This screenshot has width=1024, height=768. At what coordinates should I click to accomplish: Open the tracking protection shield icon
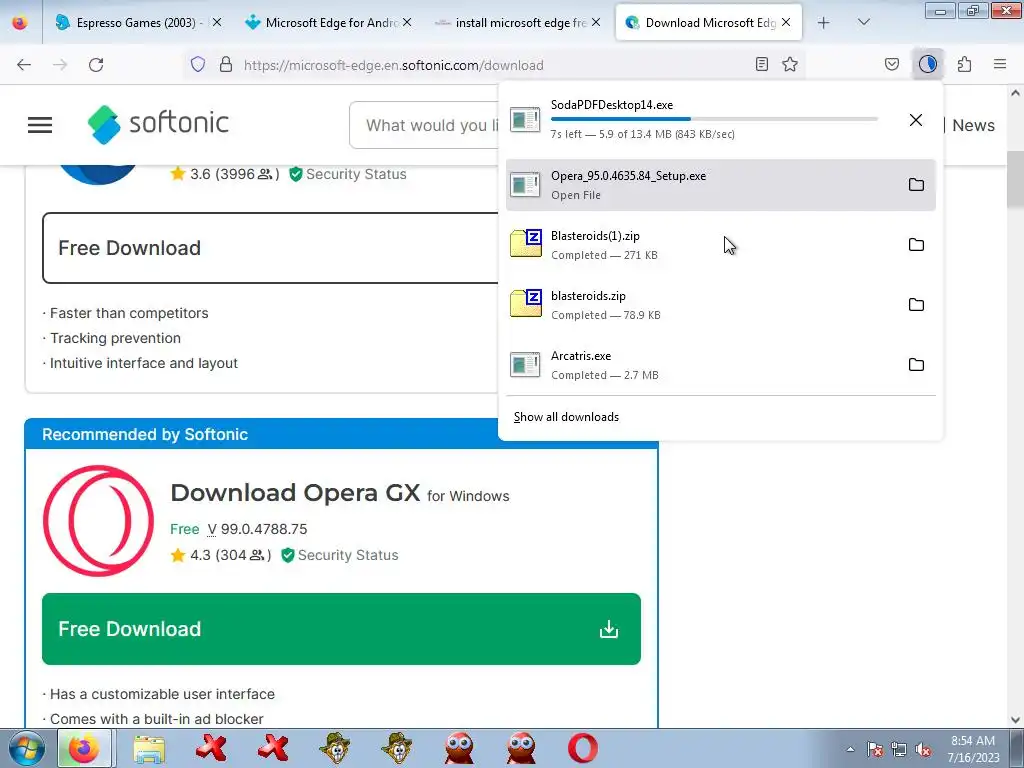click(x=198, y=65)
